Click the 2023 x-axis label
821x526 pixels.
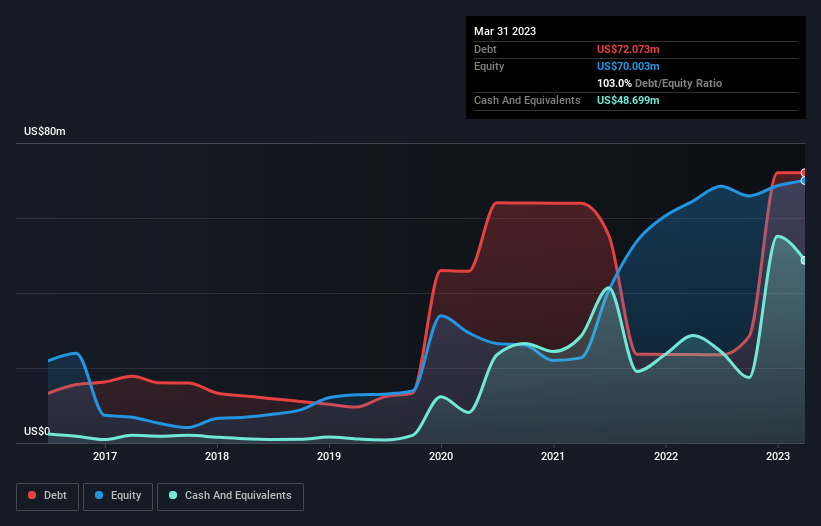[x=778, y=456]
